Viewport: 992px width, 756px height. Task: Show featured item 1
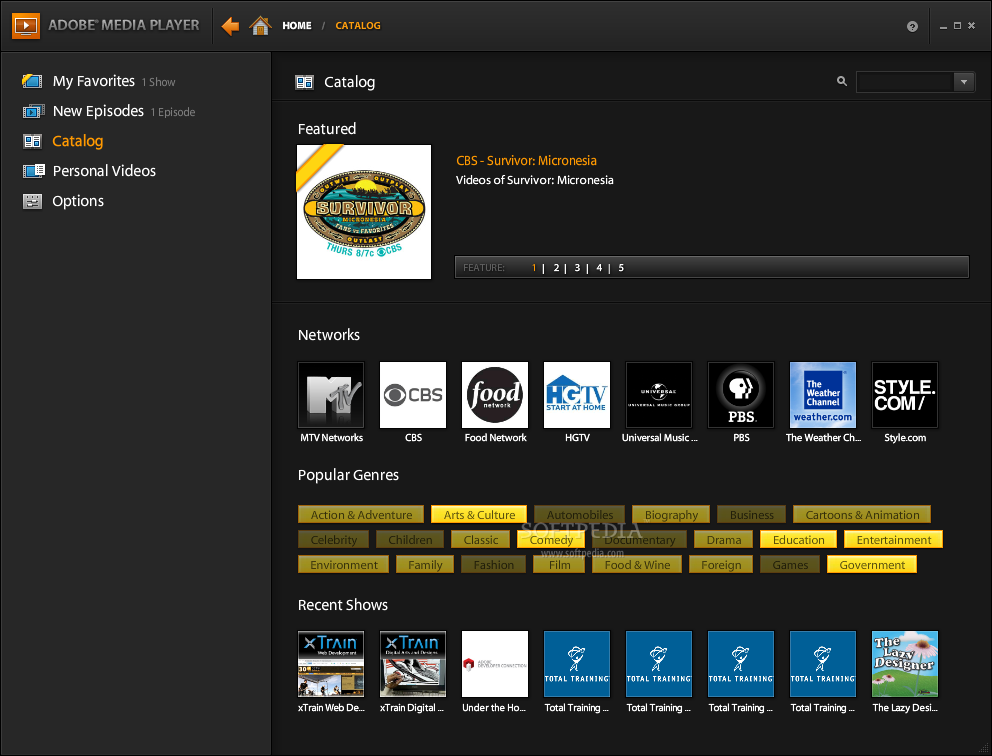click(534, 268)
